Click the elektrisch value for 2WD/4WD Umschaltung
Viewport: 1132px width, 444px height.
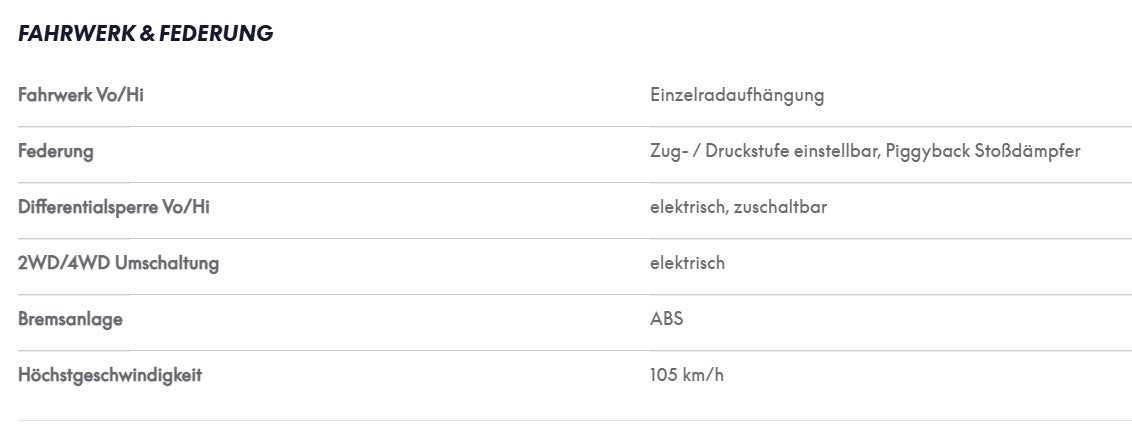[x=687, y=263]
